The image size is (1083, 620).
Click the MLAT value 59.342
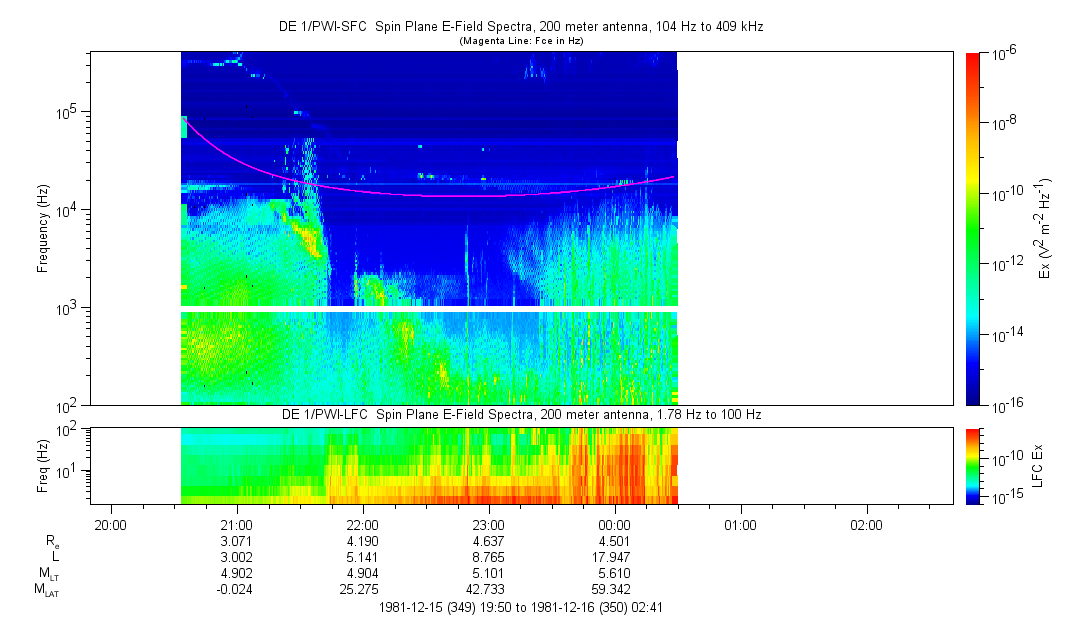tap(614, 589)
